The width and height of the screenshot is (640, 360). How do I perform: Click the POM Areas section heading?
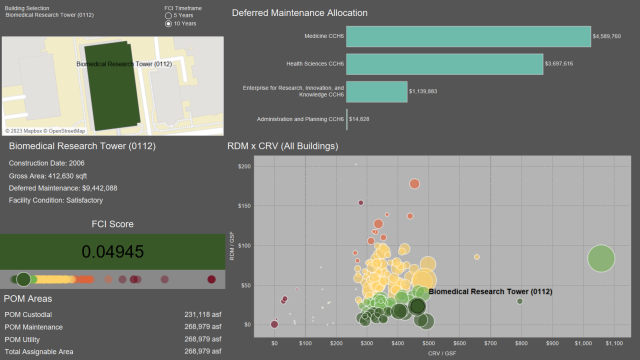[x=28, y=299]
